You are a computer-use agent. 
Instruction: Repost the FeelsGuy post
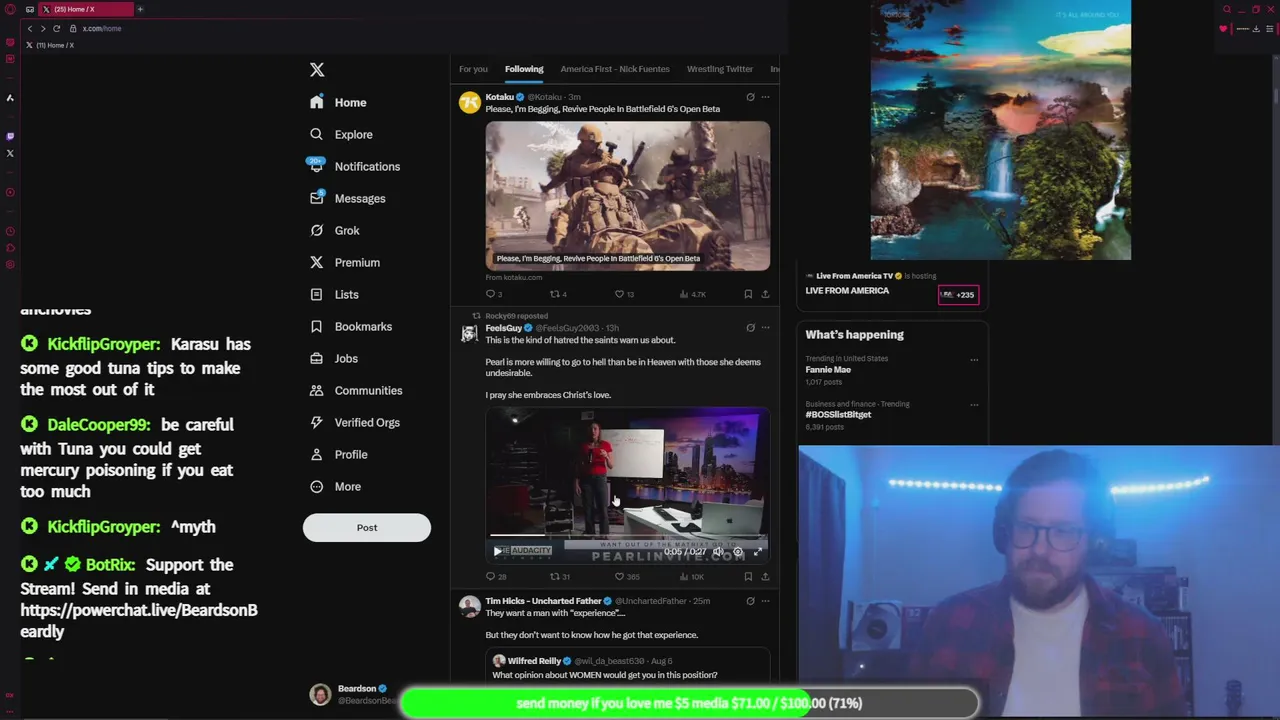(559, 576)
